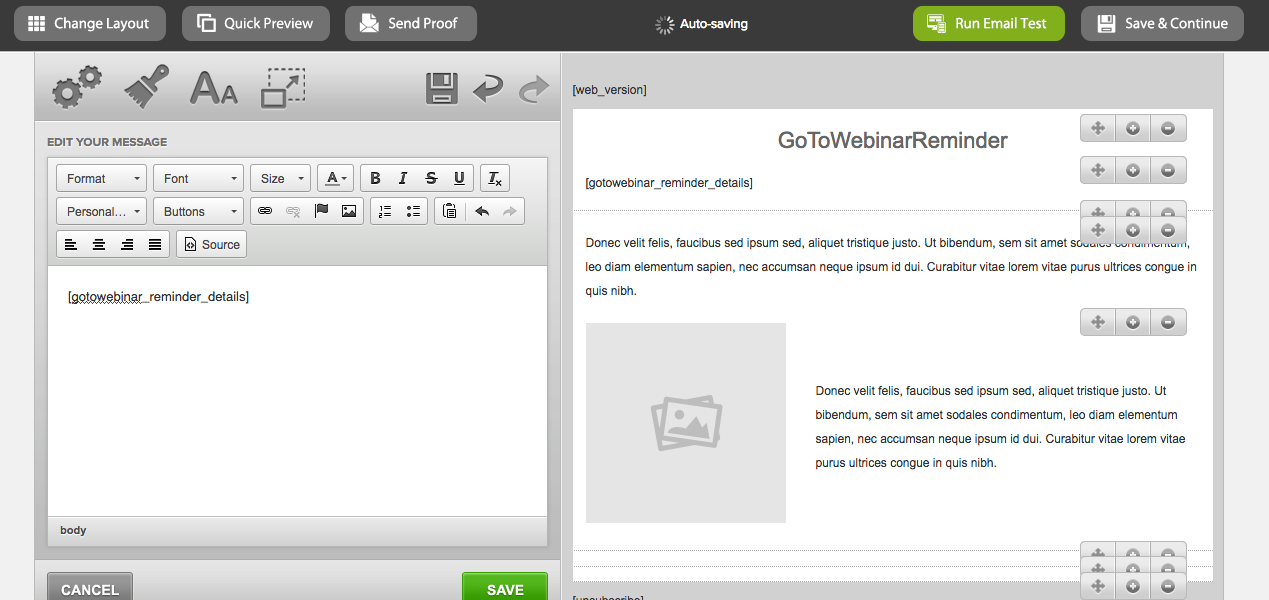This screenshot has height=600, width=1269.
Task: Click the [web_version] text
Action: (609, 90)
